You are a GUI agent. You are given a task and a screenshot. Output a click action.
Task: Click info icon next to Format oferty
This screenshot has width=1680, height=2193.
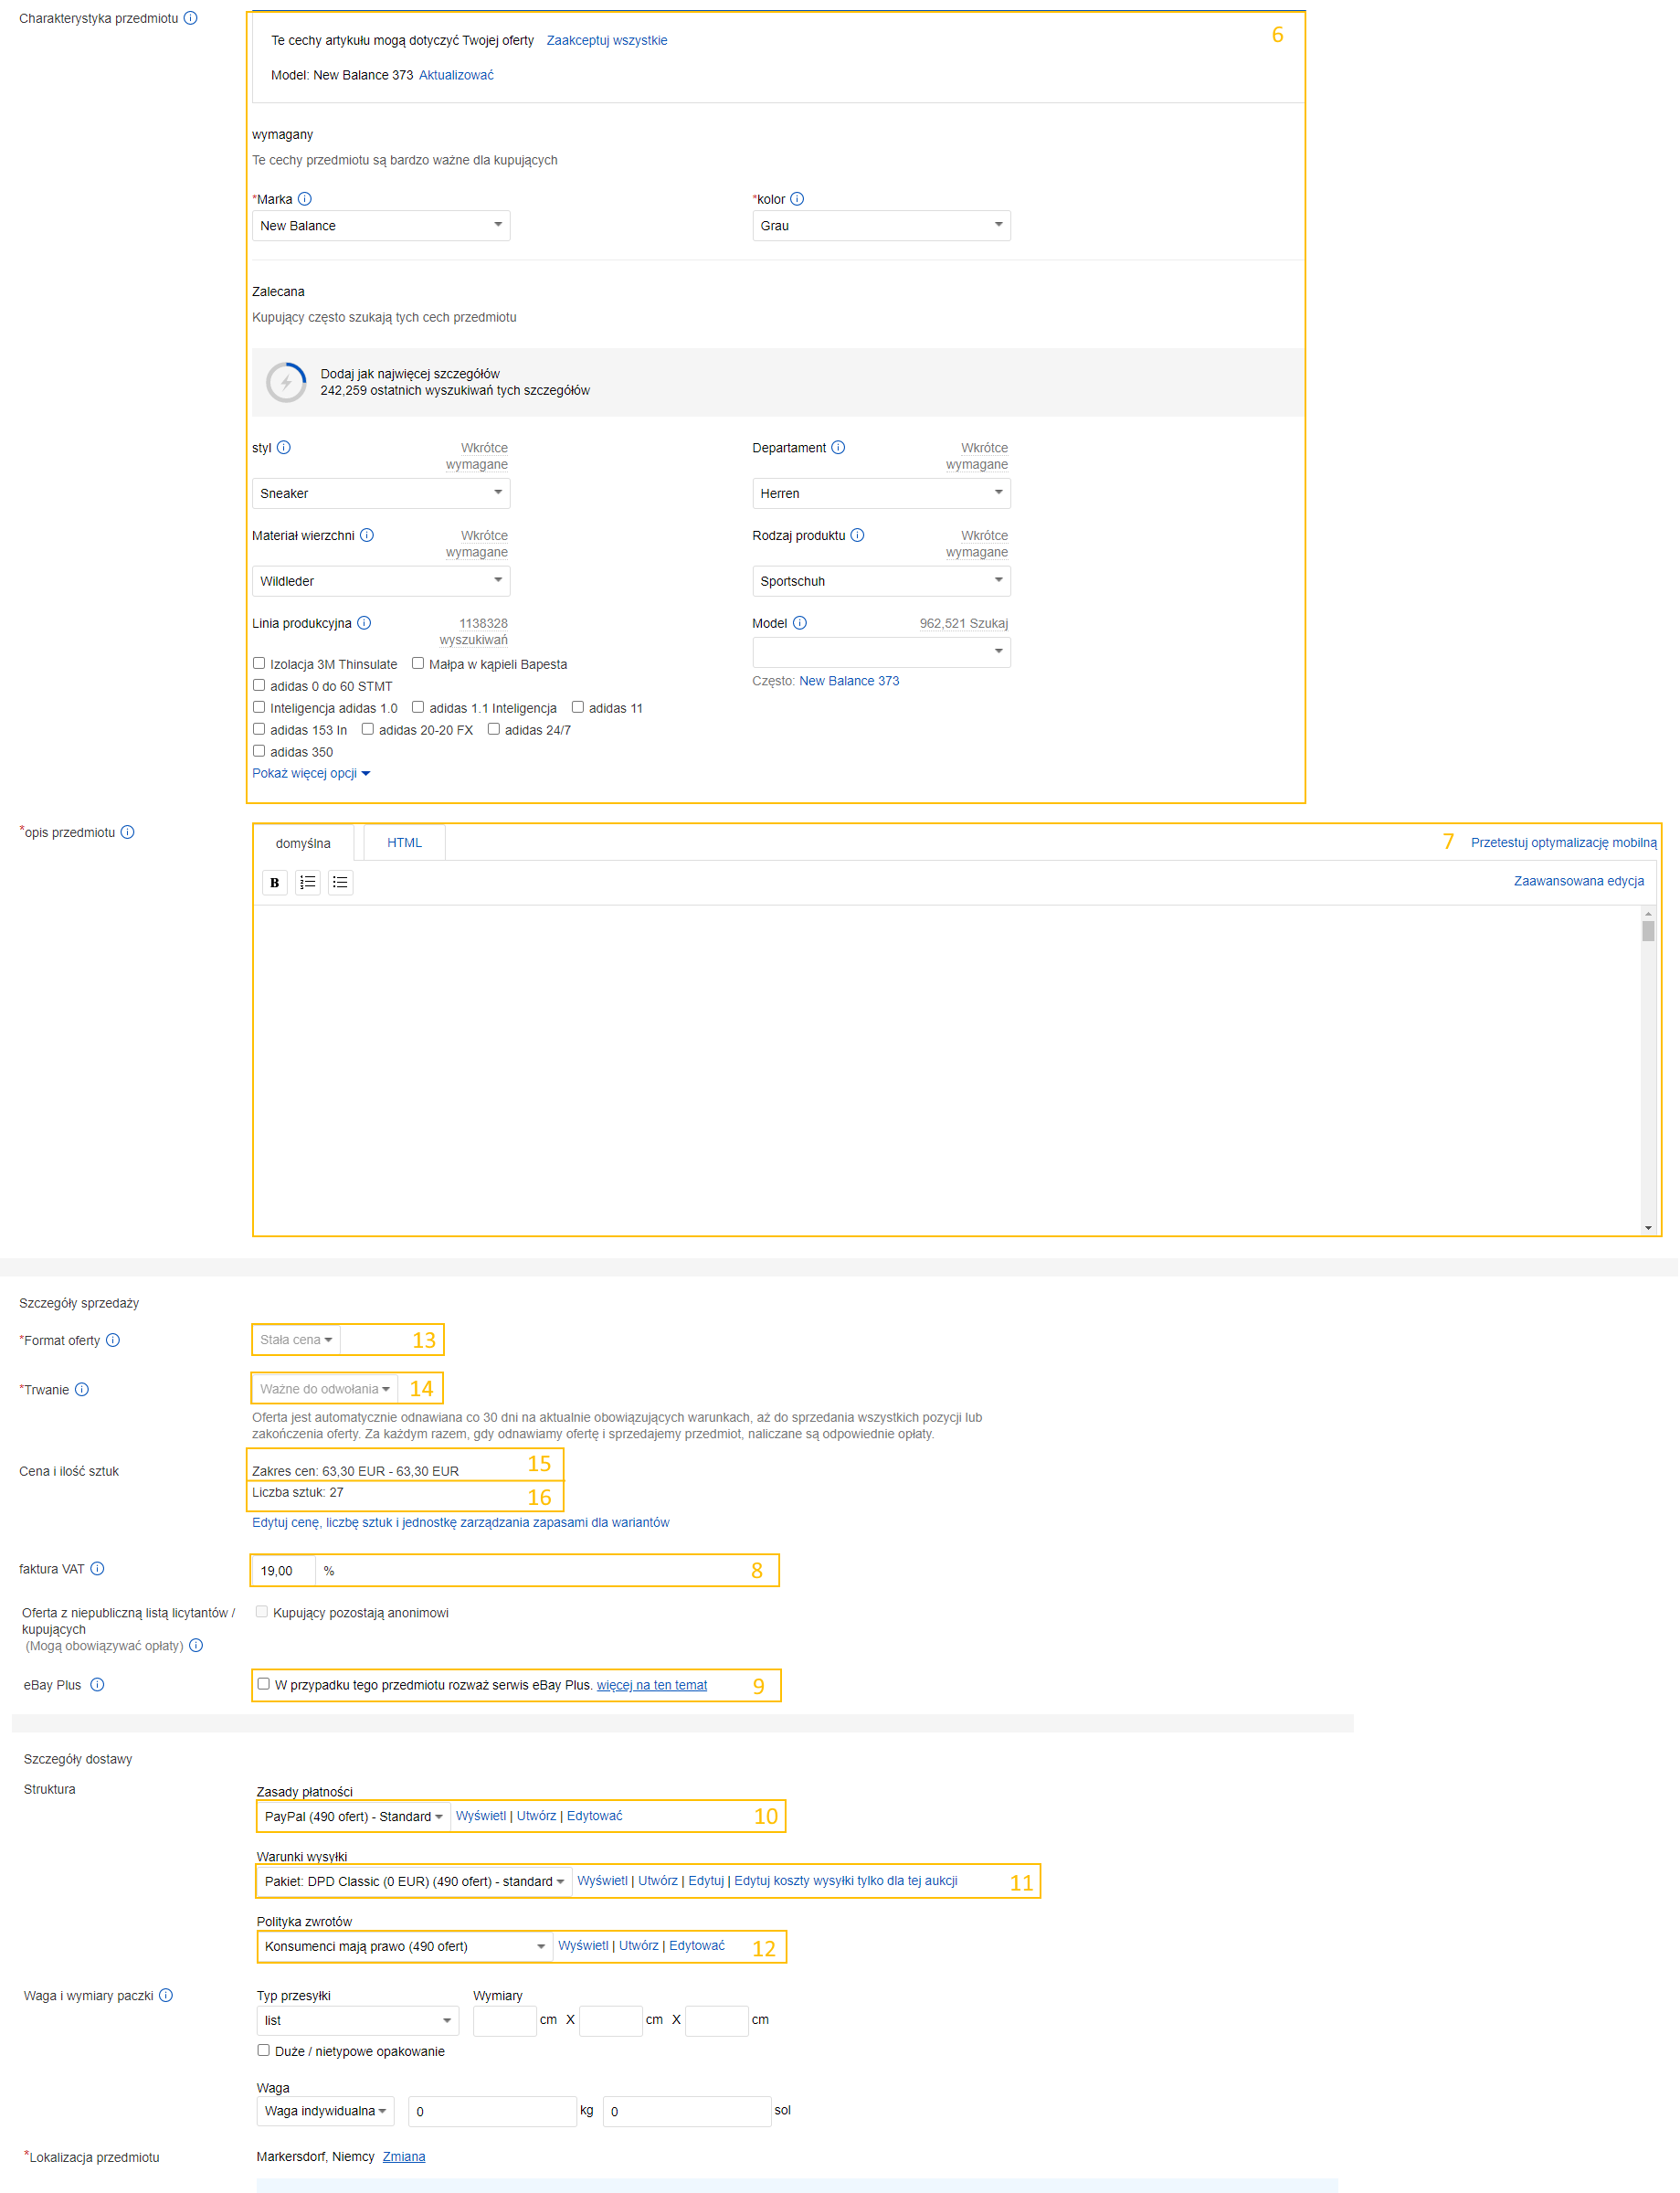click(113, 1341)
